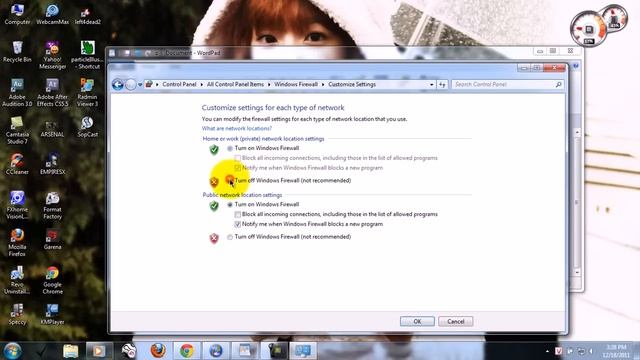Expand arrow after All Control Panel Items

(269, 84)
